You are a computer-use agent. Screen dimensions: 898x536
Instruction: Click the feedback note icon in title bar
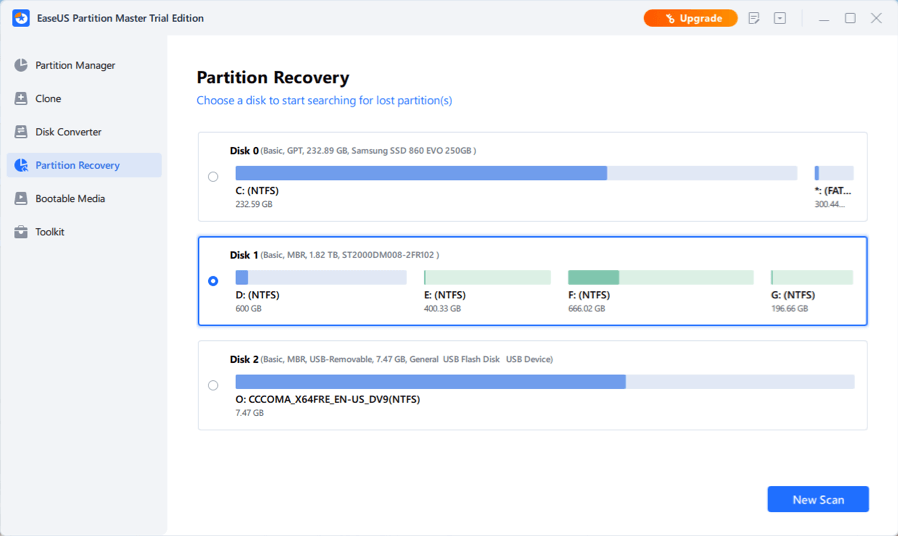(754, 18)
